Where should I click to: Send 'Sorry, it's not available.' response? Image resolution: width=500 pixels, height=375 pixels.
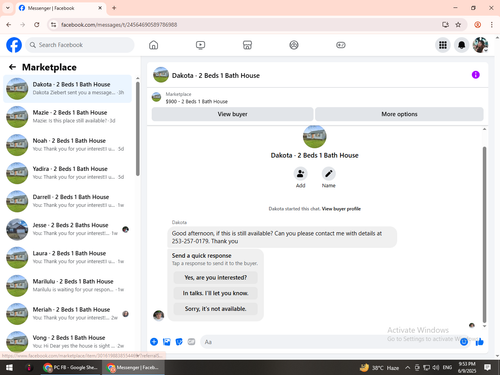[216, 309]
